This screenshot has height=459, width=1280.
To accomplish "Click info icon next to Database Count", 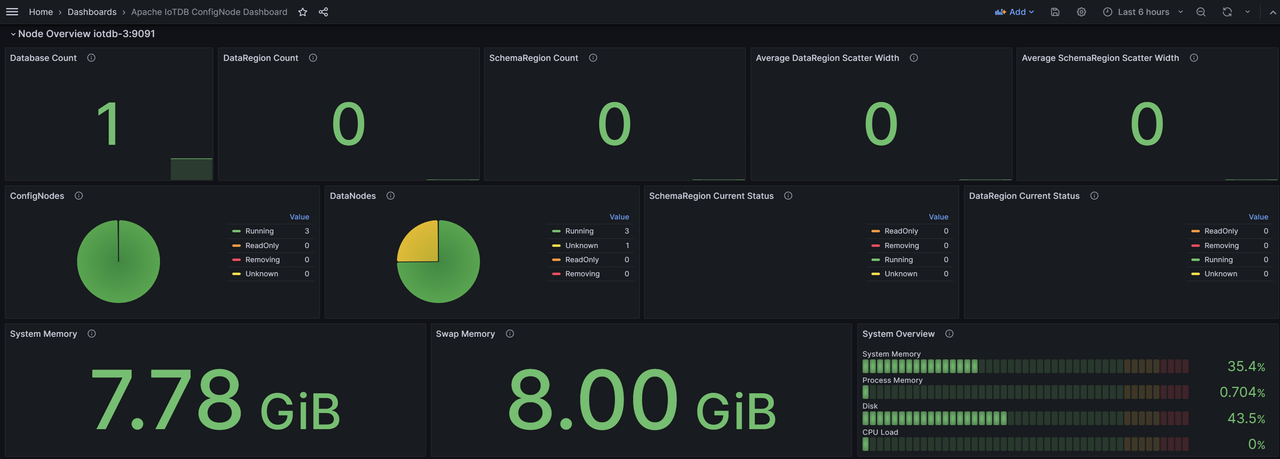I will click(91, 58).
